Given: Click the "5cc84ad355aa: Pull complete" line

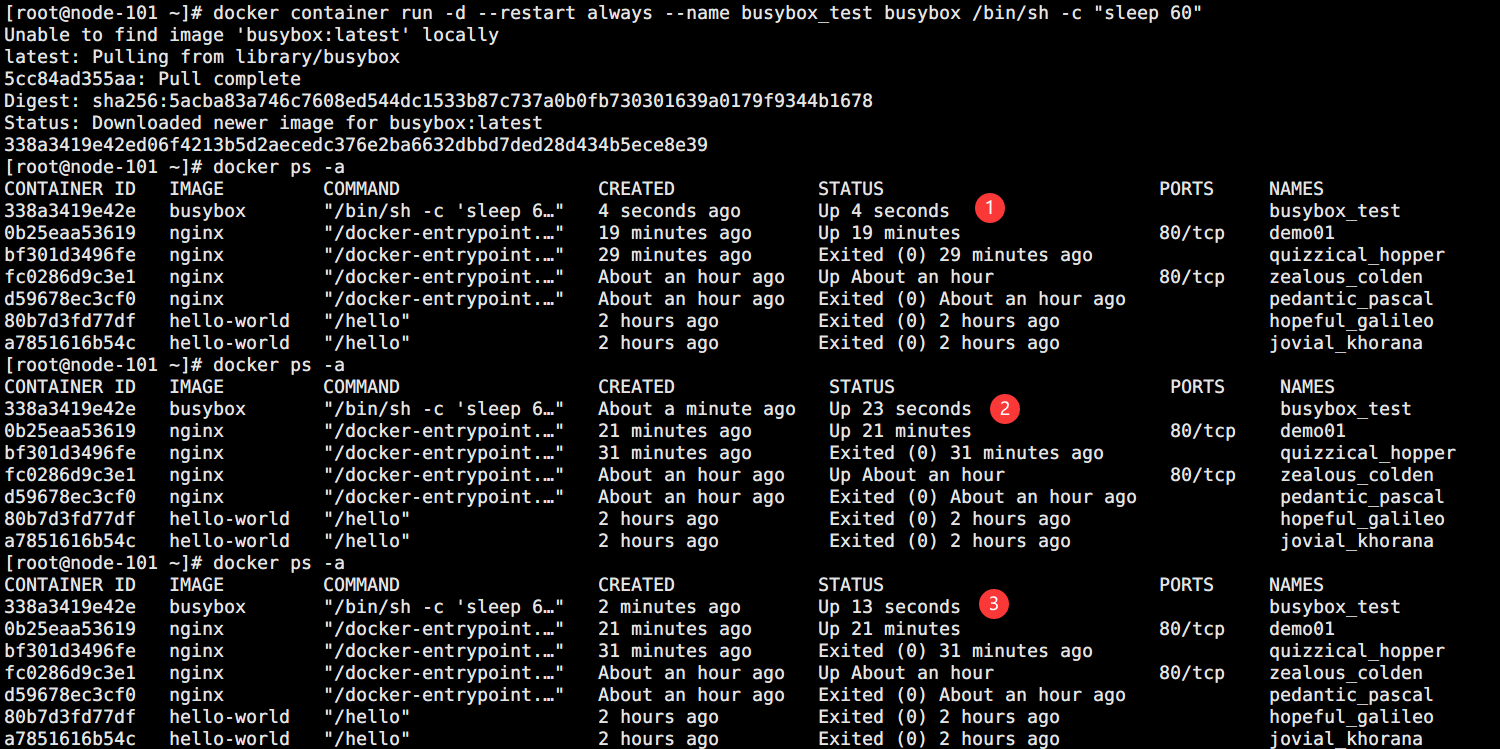Looking at the screenshot, I should click(152, 79).
